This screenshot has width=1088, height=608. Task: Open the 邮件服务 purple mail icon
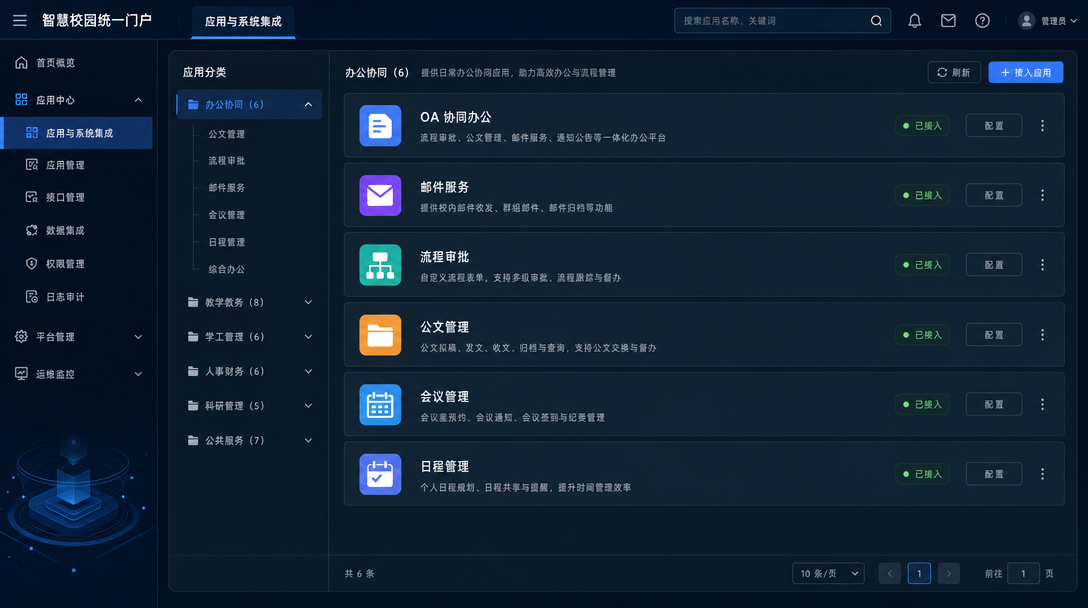tap(380, 195)
